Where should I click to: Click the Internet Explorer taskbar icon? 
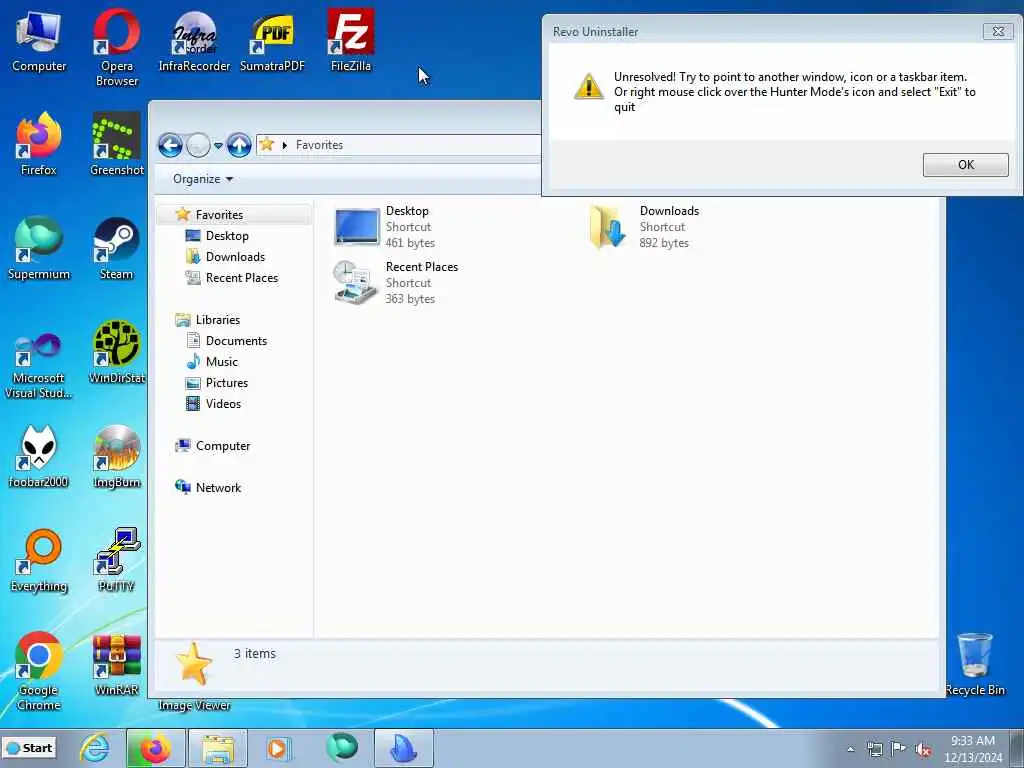[x=95, y=748]
